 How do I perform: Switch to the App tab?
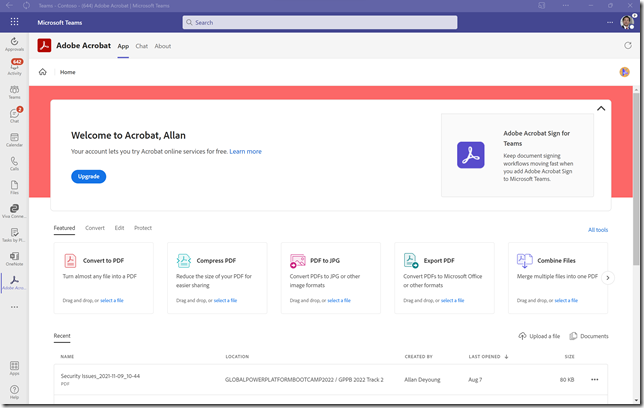click(123, 46)
